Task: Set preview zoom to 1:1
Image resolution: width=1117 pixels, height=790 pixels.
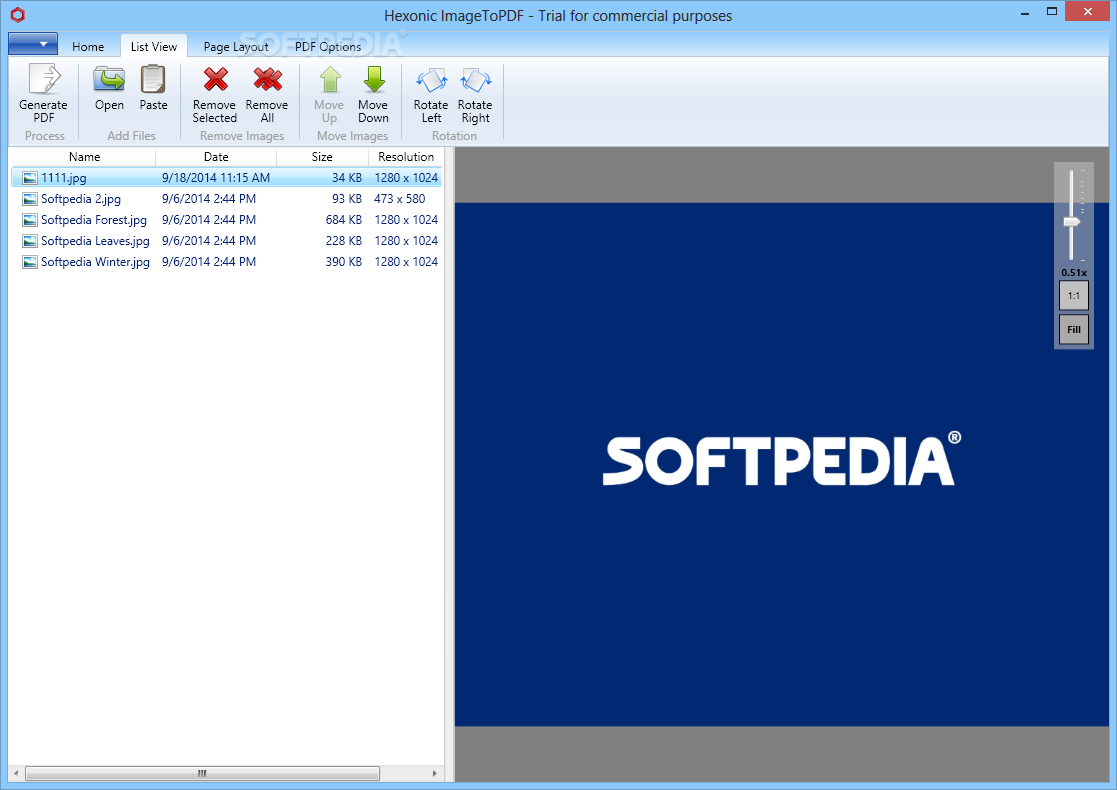Action: coord(1074,296)
